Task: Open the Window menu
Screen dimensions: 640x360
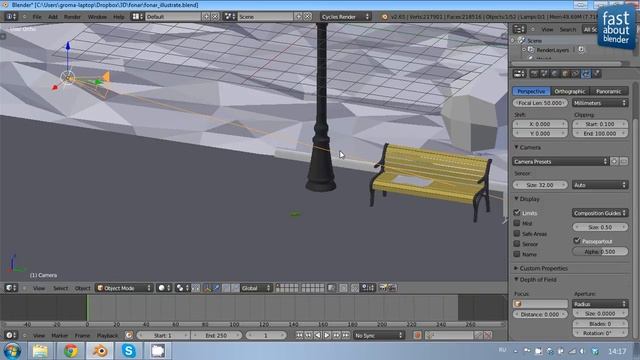Action: (x=97, y=17)
